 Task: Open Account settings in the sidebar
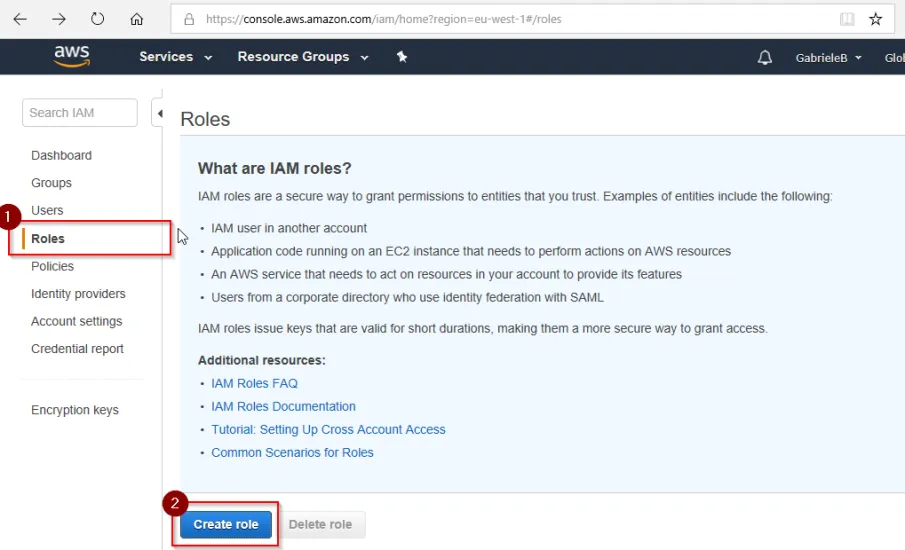coord(76,321)
